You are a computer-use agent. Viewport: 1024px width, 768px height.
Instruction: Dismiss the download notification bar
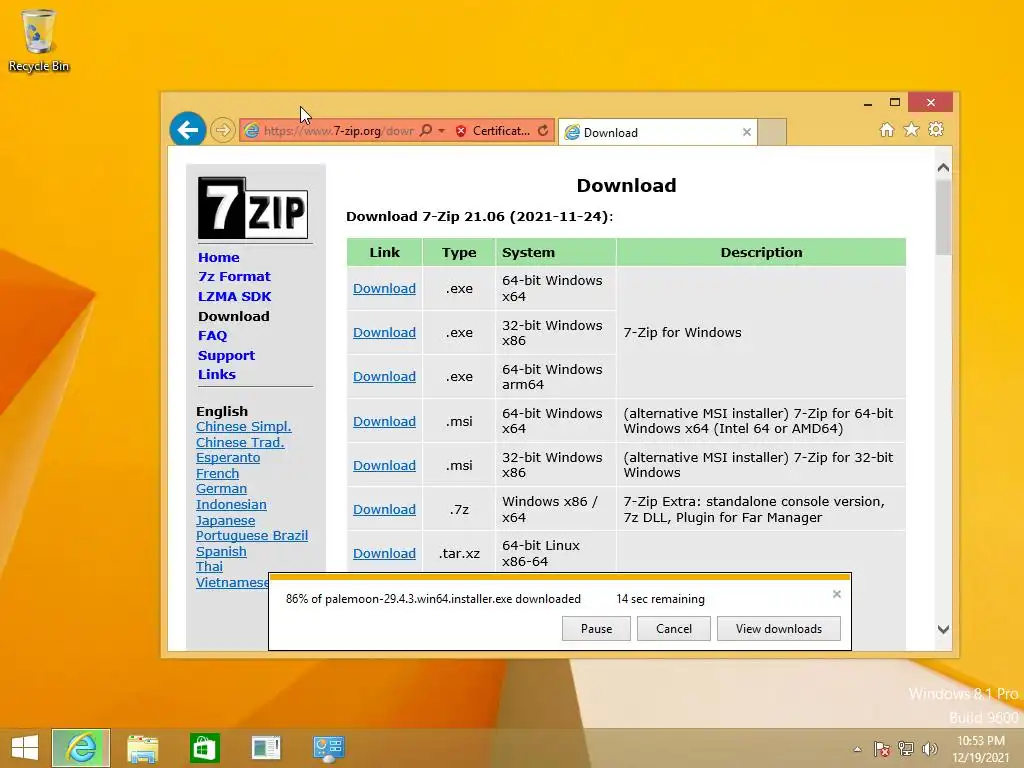click(837, 594)
